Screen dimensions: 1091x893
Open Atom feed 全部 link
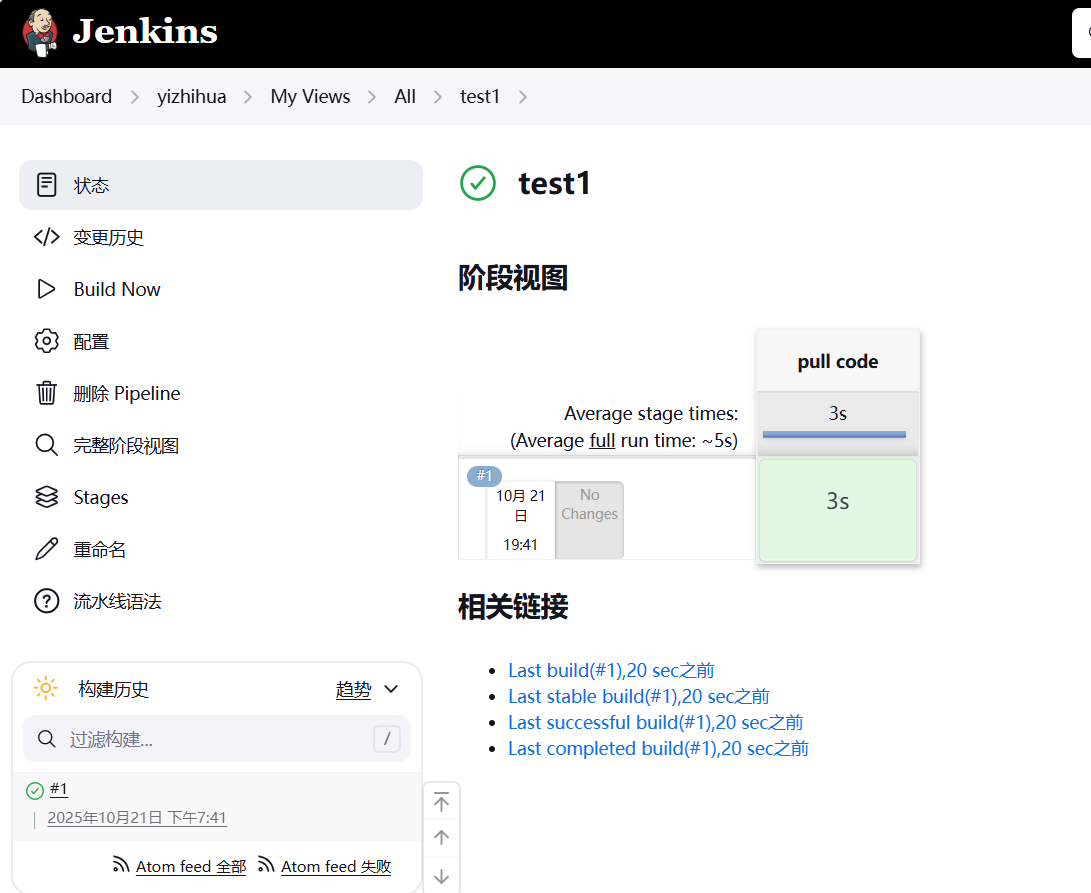click(x=191, y=867)
